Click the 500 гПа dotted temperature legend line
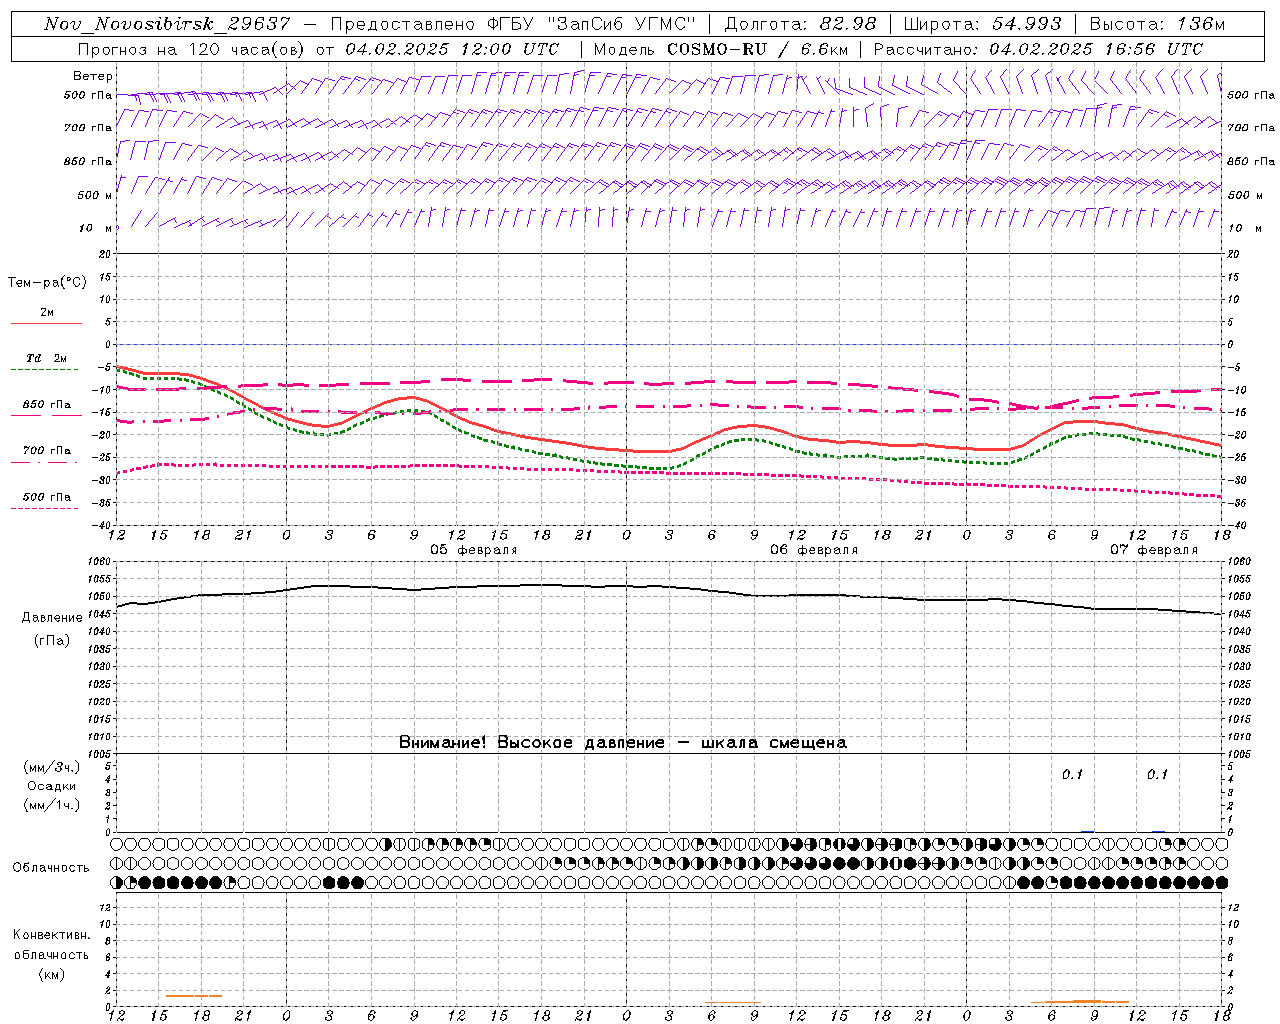Image resolution: width=1280 pixels, height=1024 pixels. [x=44, y=509]
